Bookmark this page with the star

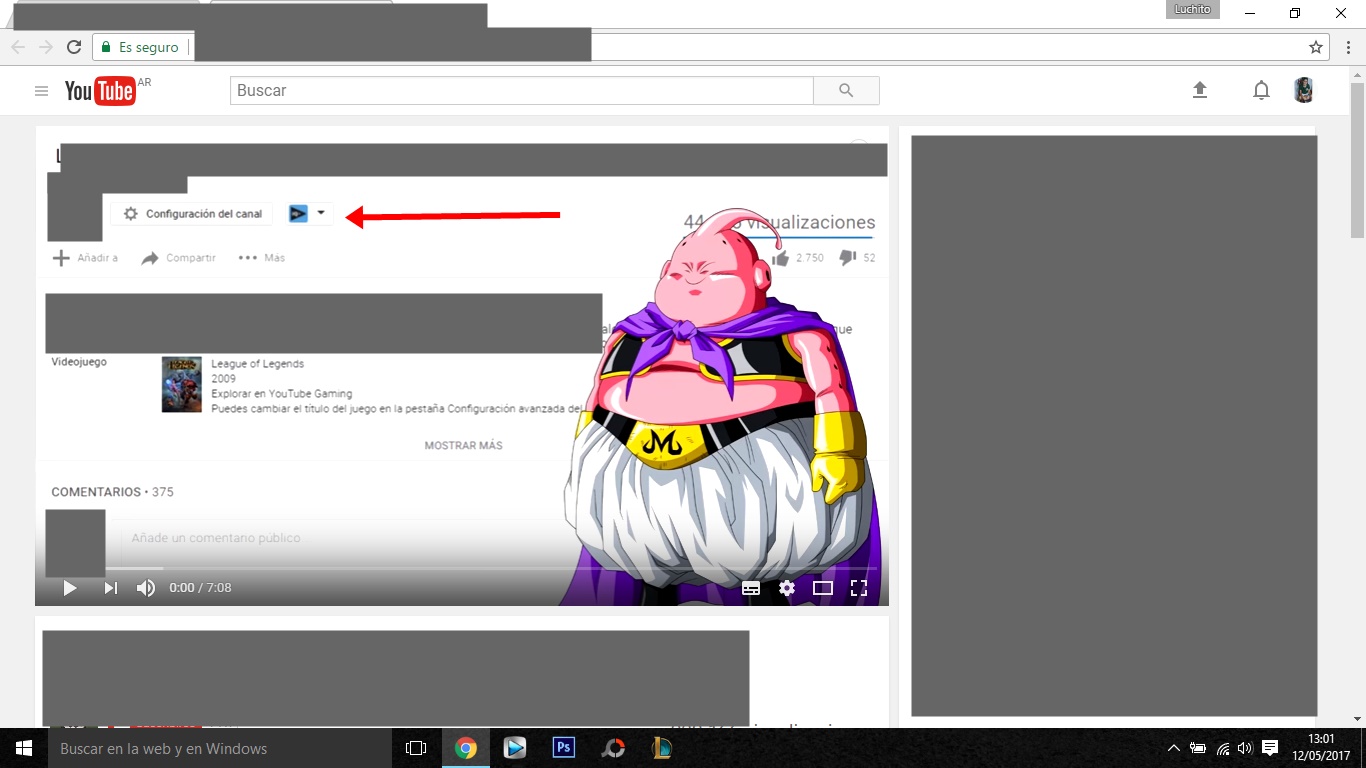coord(1316,47)
